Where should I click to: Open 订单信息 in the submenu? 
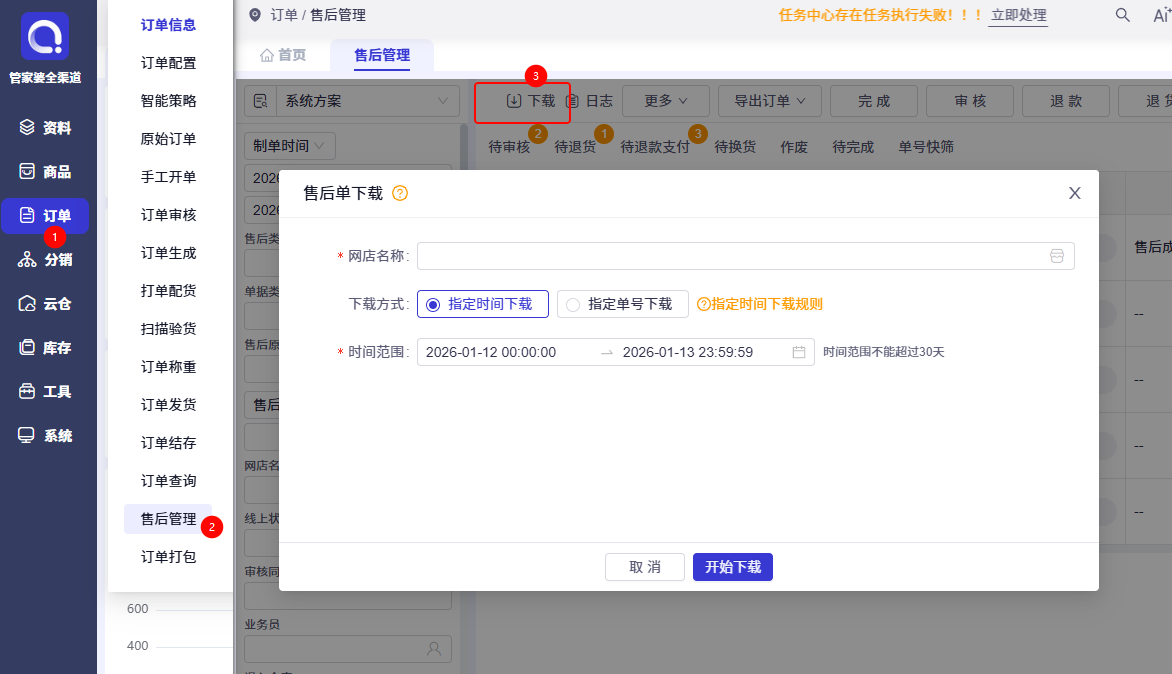[168, 25]
